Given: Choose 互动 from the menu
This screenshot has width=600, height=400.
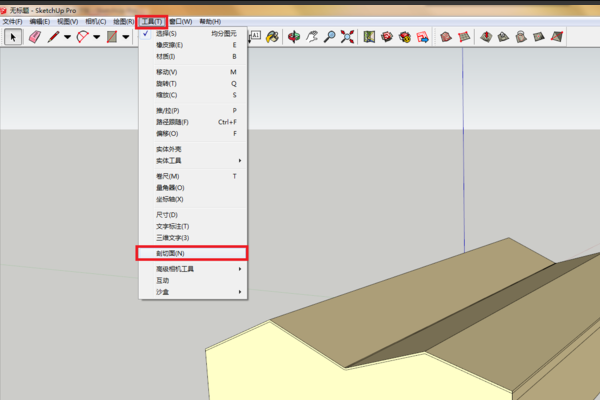Looking at the screenshot, I should pos(193,281).
